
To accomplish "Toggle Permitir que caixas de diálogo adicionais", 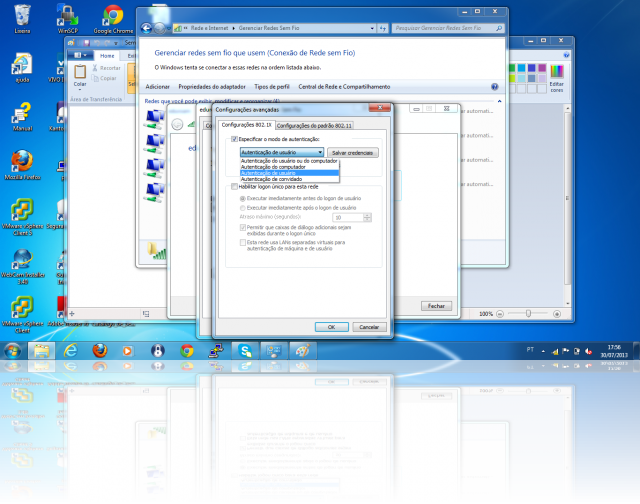I will (x=243, y=227).
